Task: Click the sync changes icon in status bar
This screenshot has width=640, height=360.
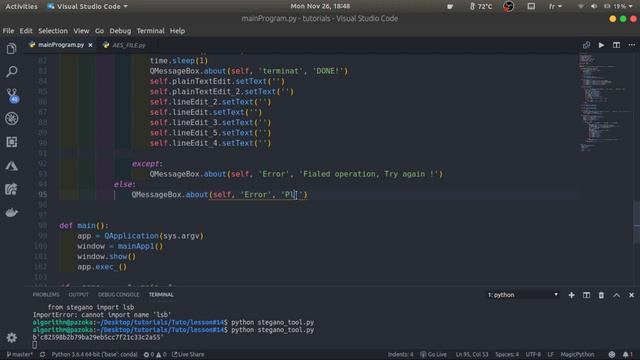Action: [42, 354]
